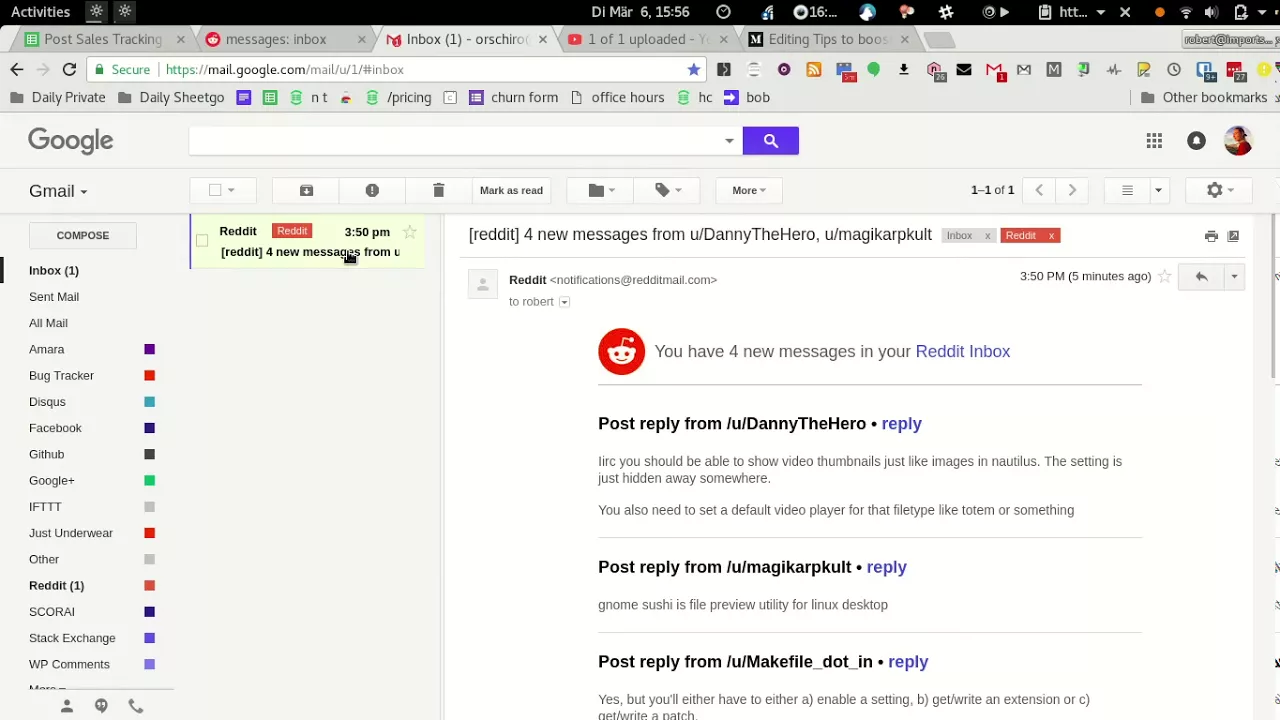Open the Move to folder dropdown

coord(602,190)
